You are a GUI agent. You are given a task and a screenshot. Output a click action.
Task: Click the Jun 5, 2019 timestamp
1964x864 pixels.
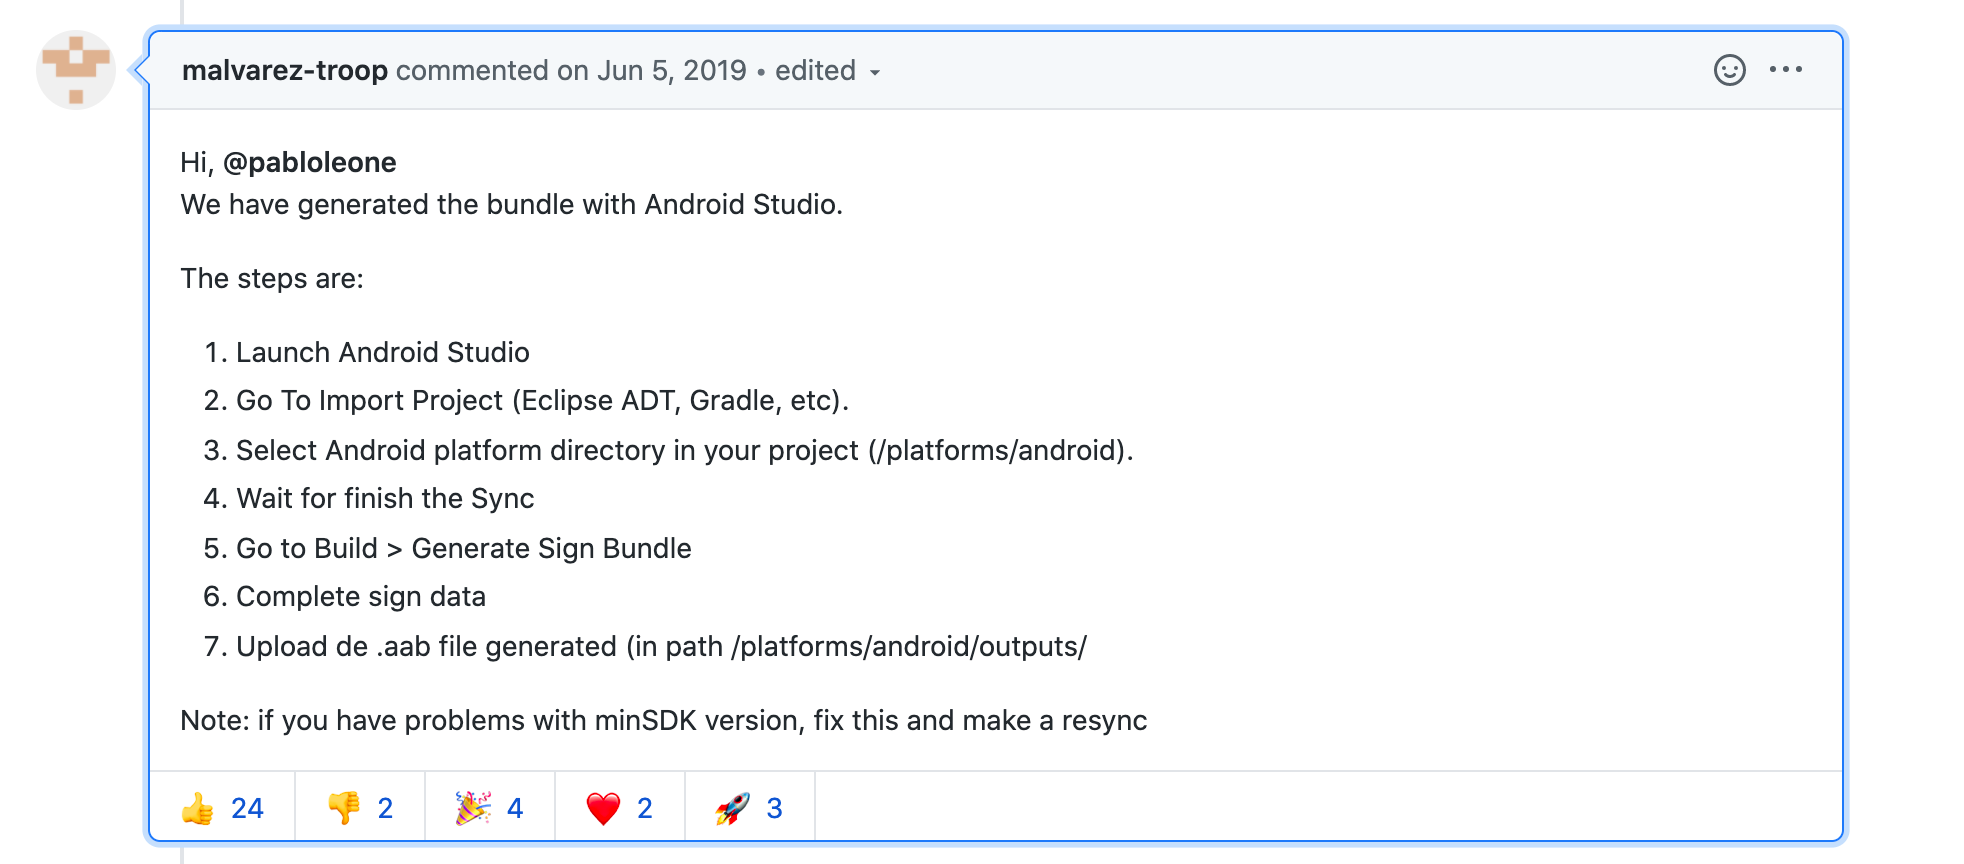coord(671,71)
